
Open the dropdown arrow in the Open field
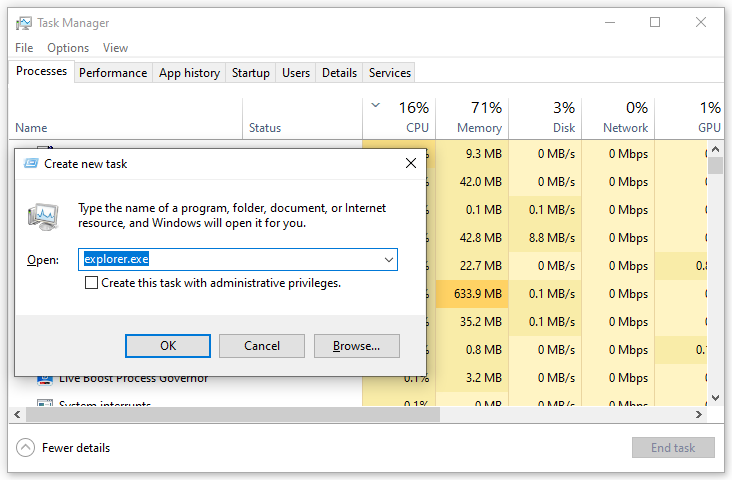pos(388,260)
